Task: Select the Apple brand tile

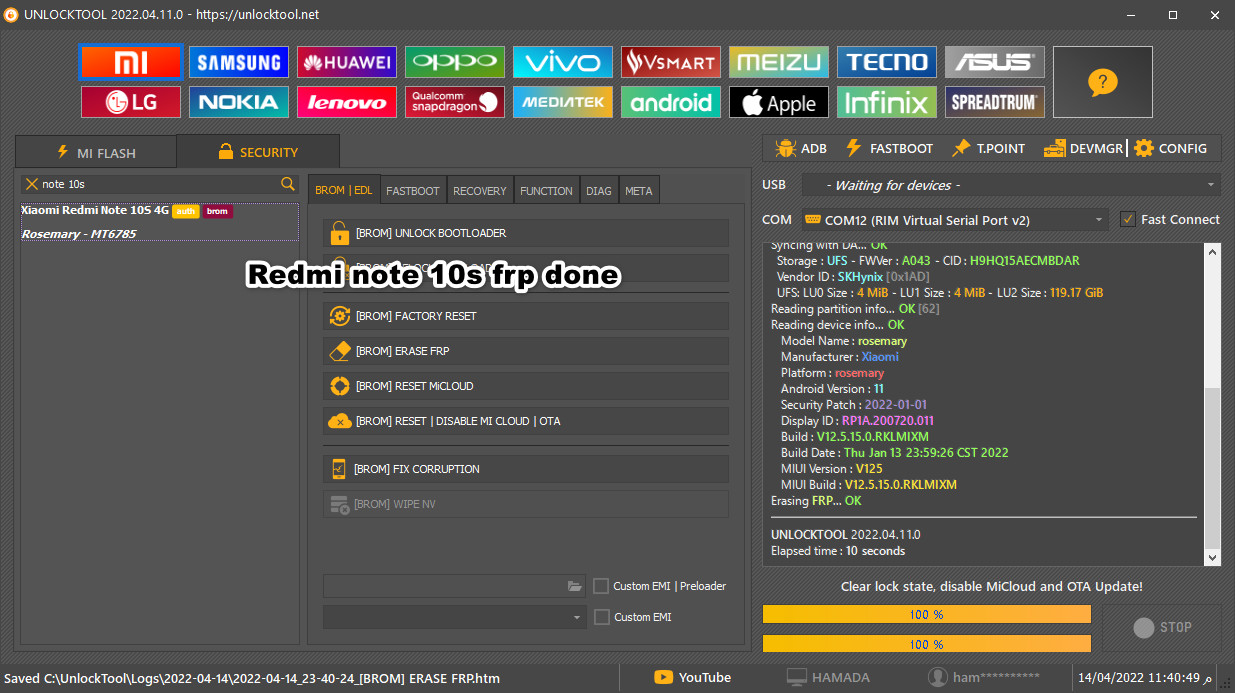Action: click(x=778, y=102)
